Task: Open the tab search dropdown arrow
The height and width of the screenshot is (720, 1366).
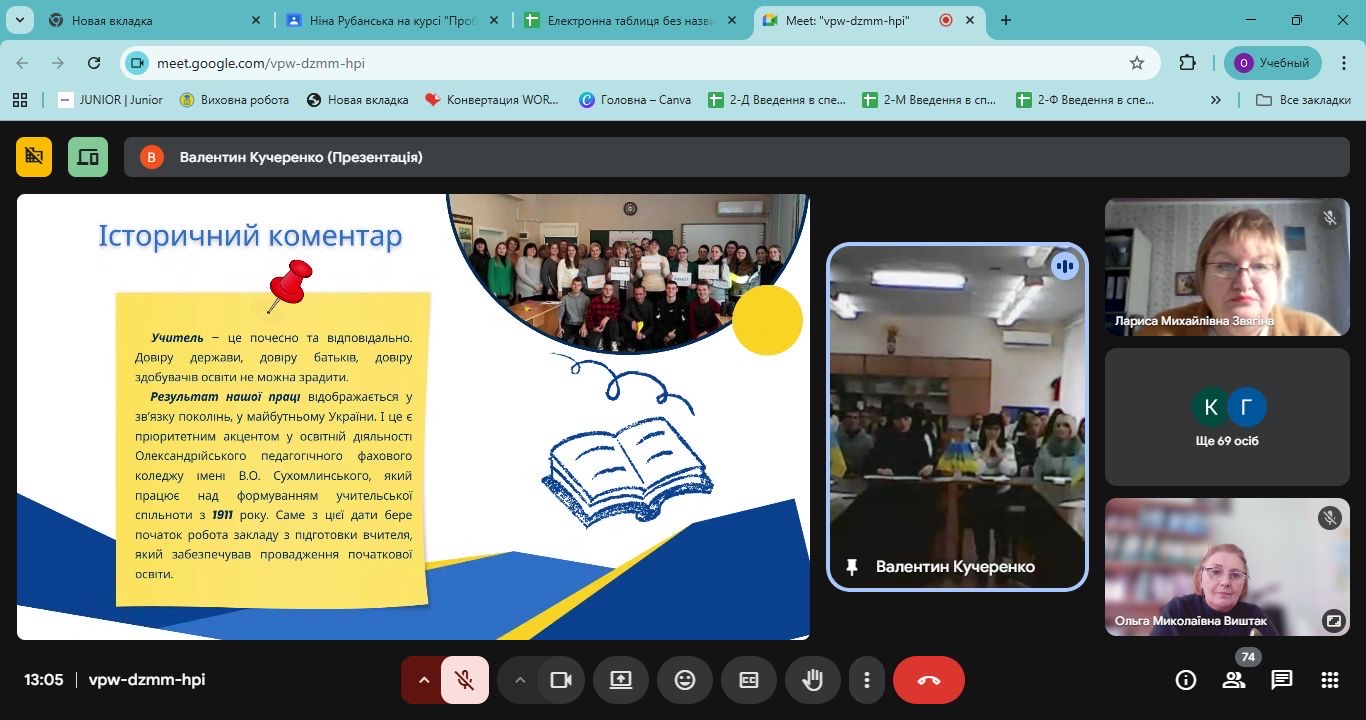Action: pyautogui.click(x=19, y=20)
